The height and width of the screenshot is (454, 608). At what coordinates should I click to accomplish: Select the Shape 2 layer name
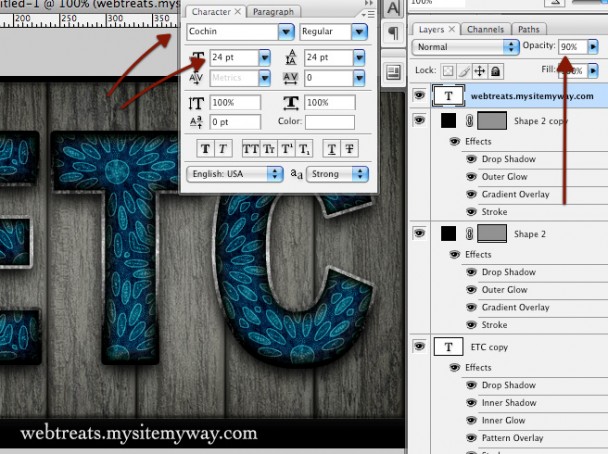530,234
